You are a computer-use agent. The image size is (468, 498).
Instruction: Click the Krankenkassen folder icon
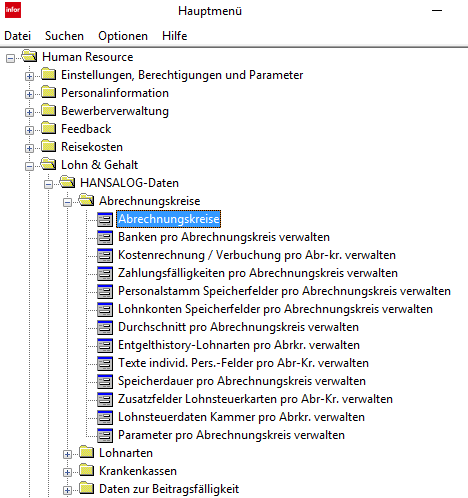(x=87, y=470)
